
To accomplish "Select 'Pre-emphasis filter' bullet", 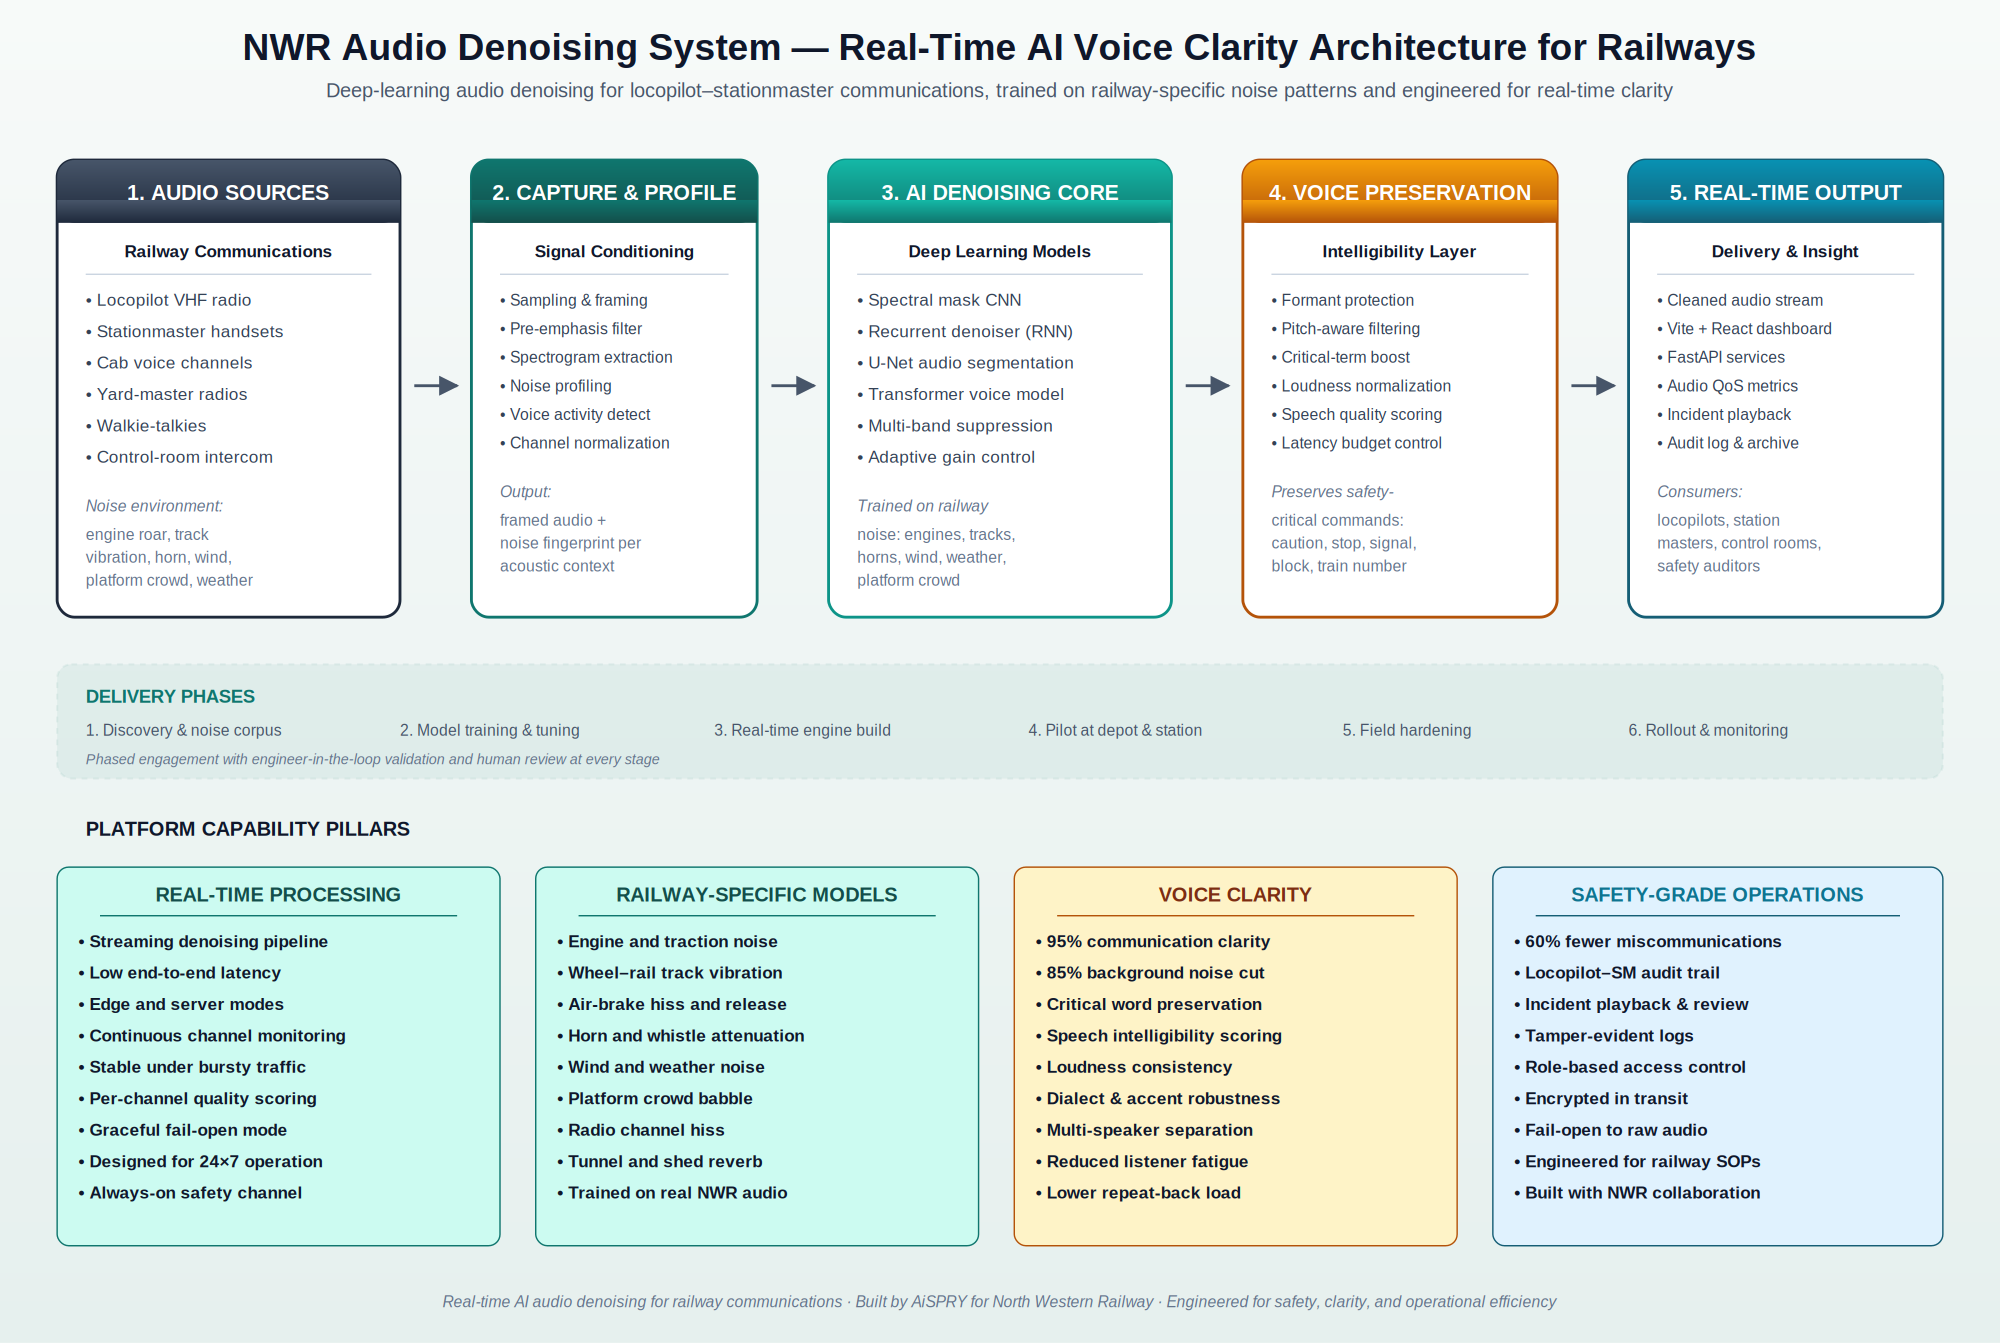I will [x=571, y=329].
